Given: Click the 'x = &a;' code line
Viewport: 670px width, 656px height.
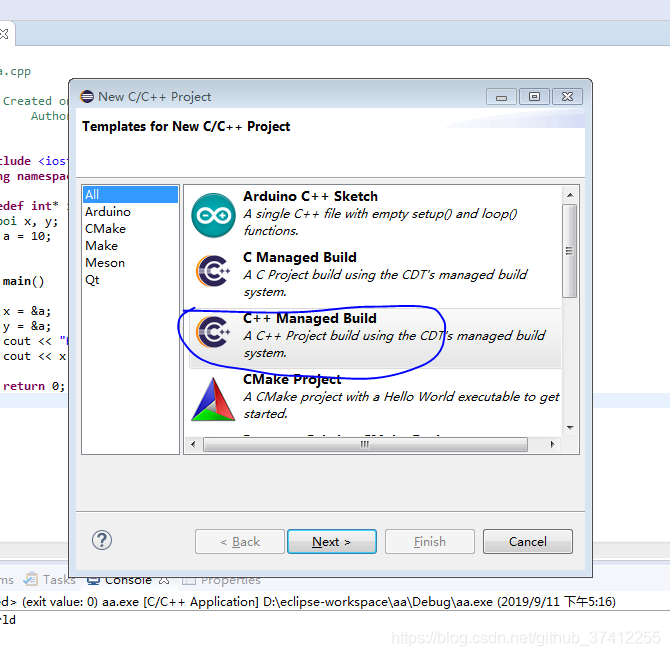Looking at the screenshot, I should [x=27, y=311].
